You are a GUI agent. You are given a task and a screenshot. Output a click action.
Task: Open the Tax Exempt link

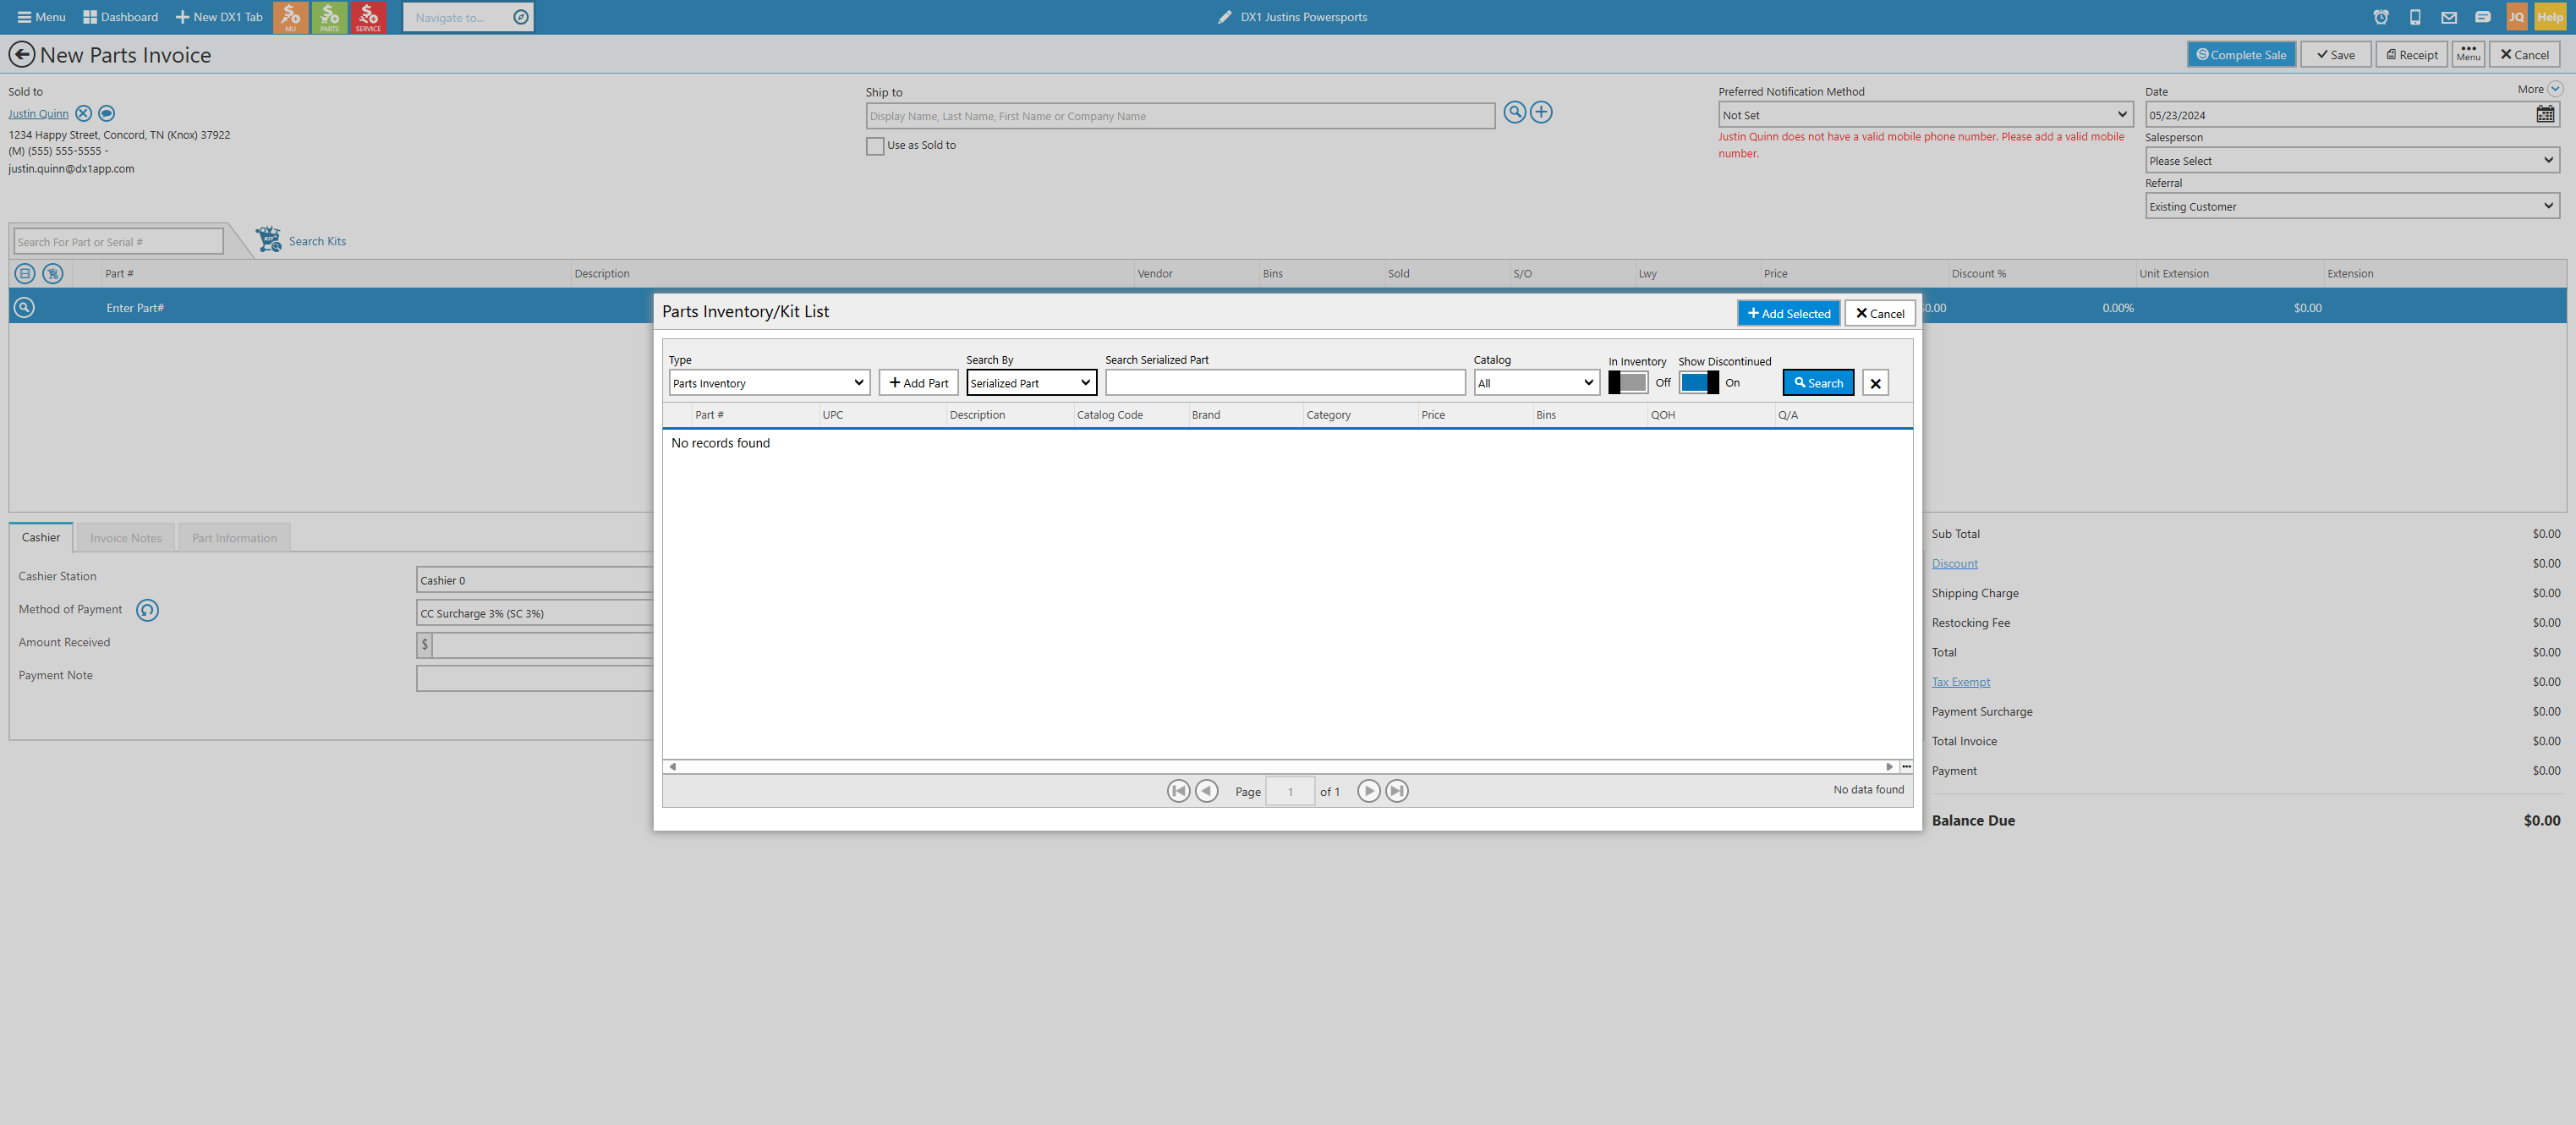pyautogui.click(x=1960, y=682)
